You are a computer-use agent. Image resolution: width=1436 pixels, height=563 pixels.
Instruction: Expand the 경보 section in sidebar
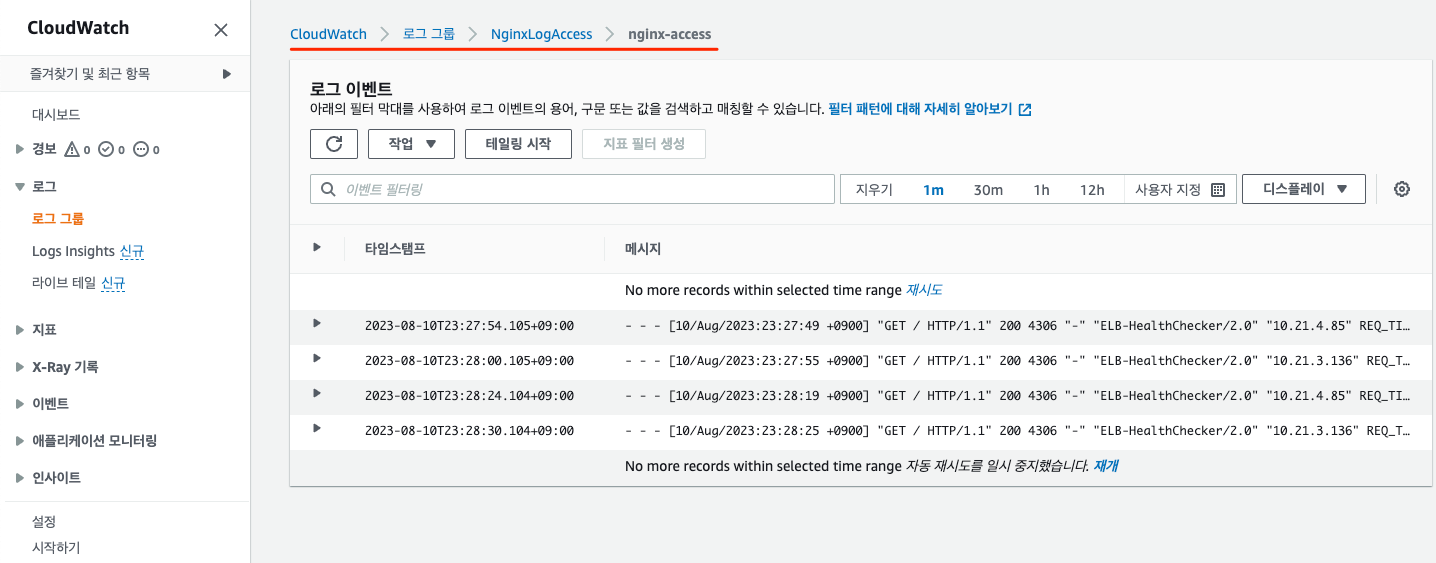pos(20,150)
